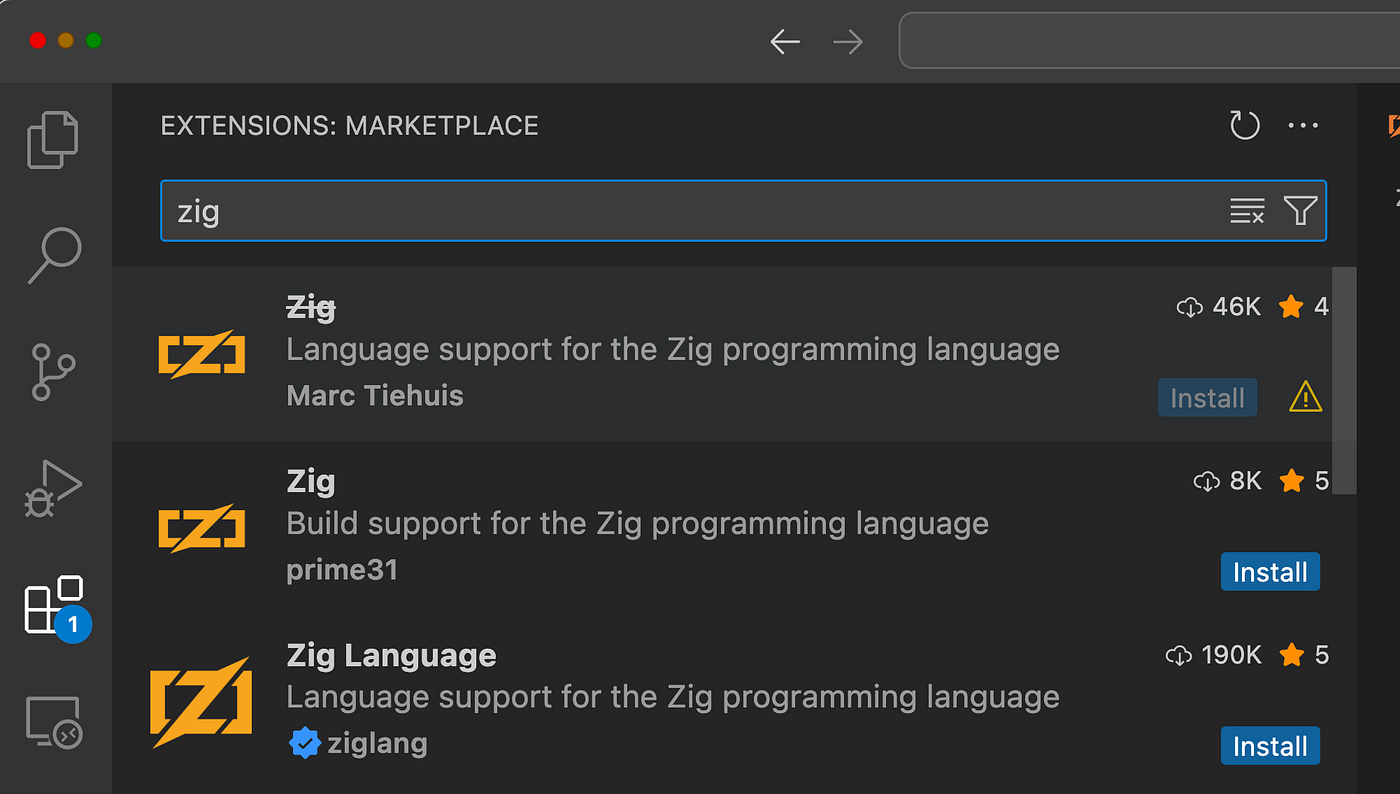
Task: Go forward using the right arrow
Action: click(x=847, y=42)
